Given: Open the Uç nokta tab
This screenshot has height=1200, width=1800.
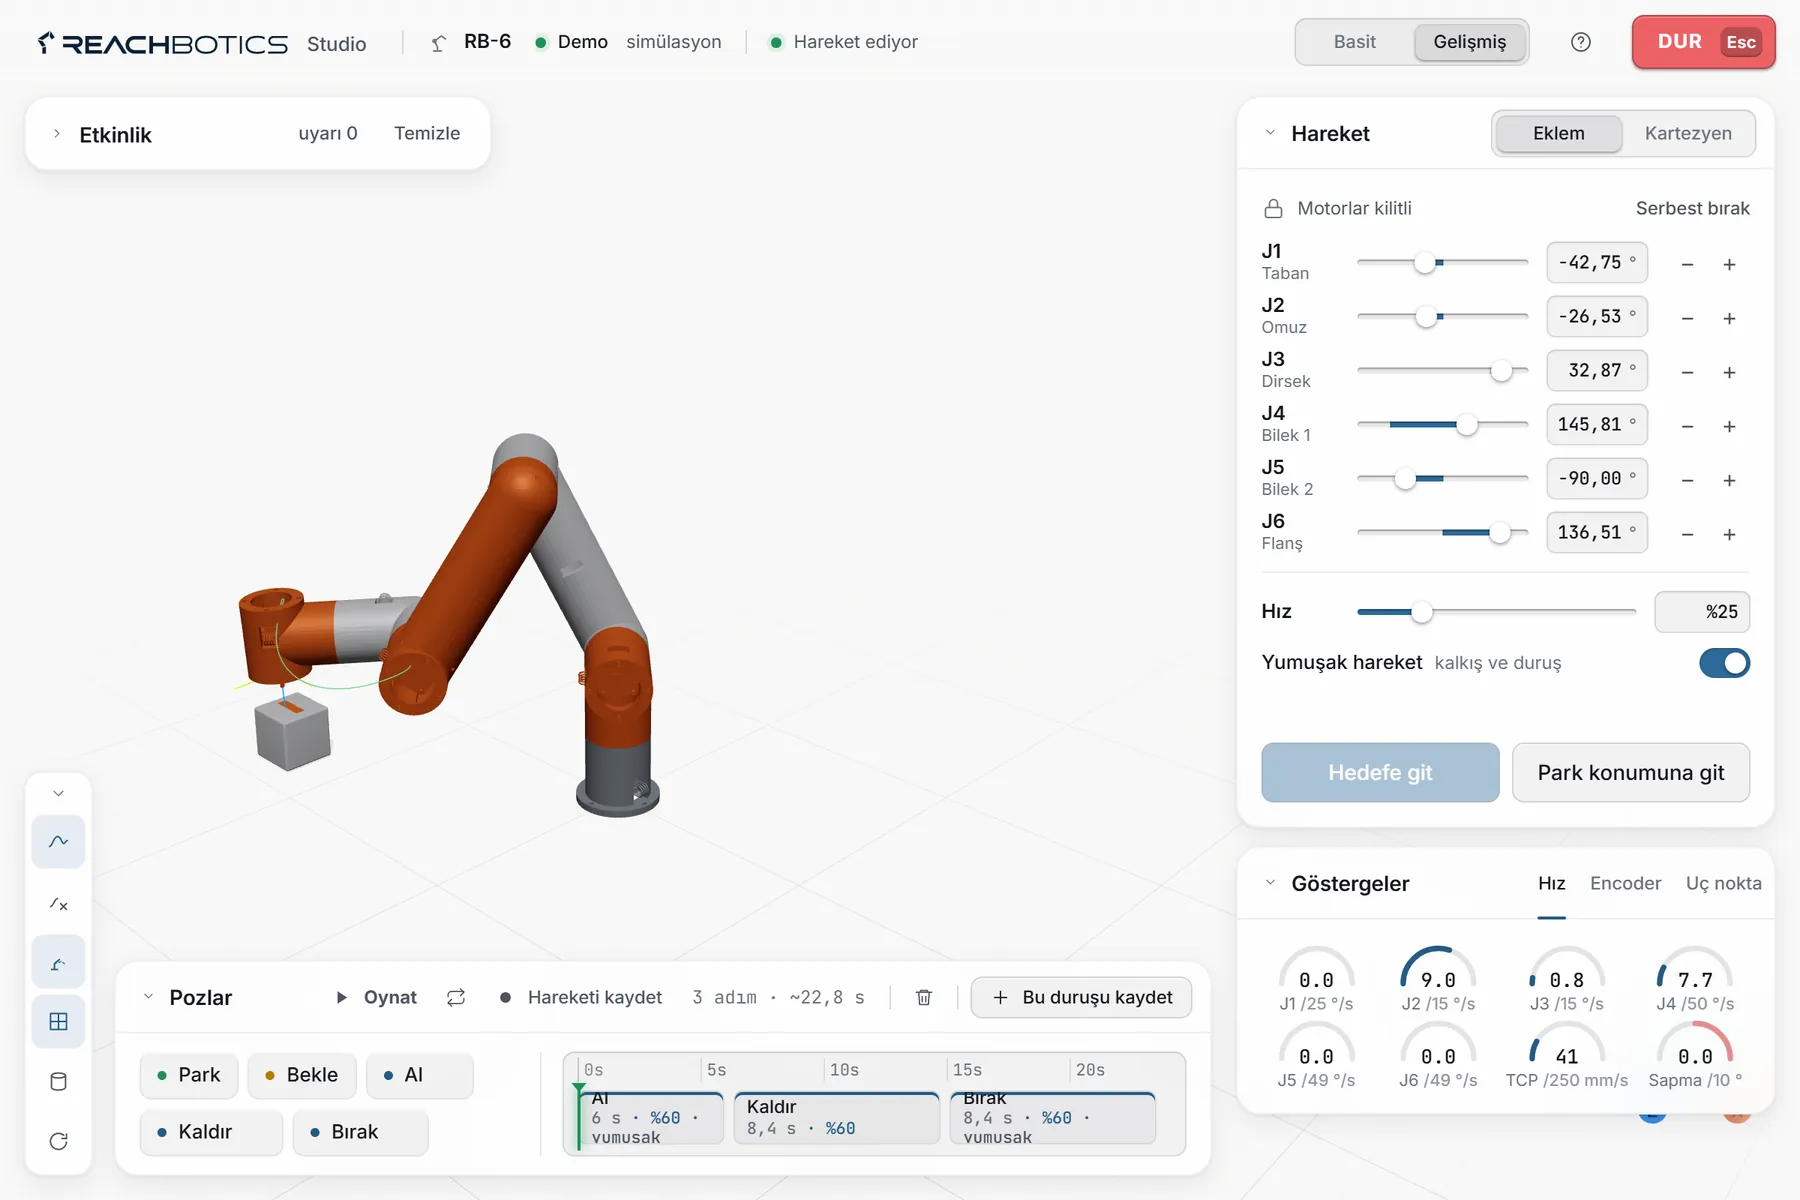Looking at the screenshot, I should [x=1723, y=883].
